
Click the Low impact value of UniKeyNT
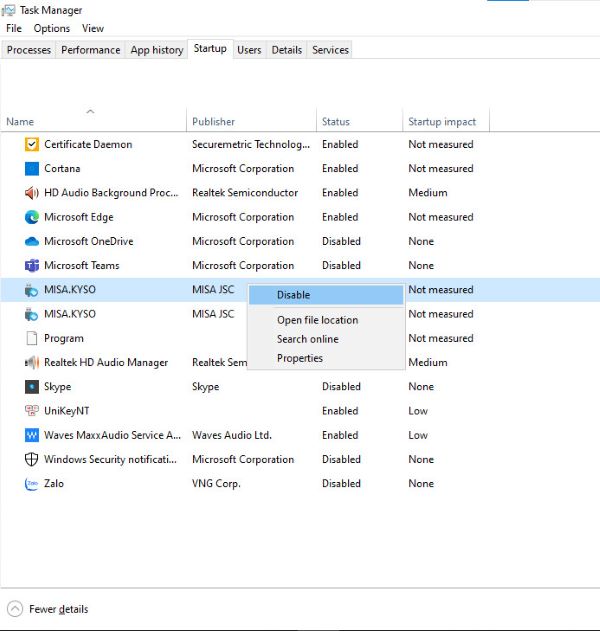(418, 411)
